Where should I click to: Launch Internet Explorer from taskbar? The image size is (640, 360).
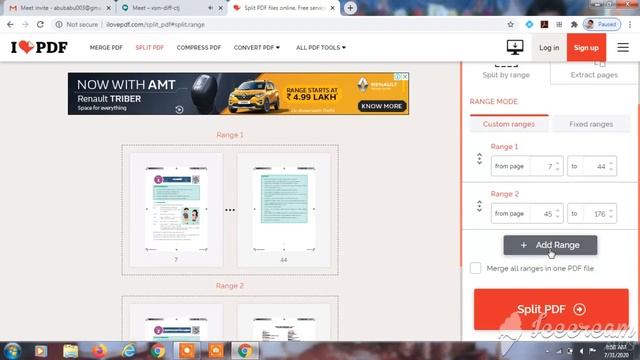pyautogui.click(x=129, y=351)
